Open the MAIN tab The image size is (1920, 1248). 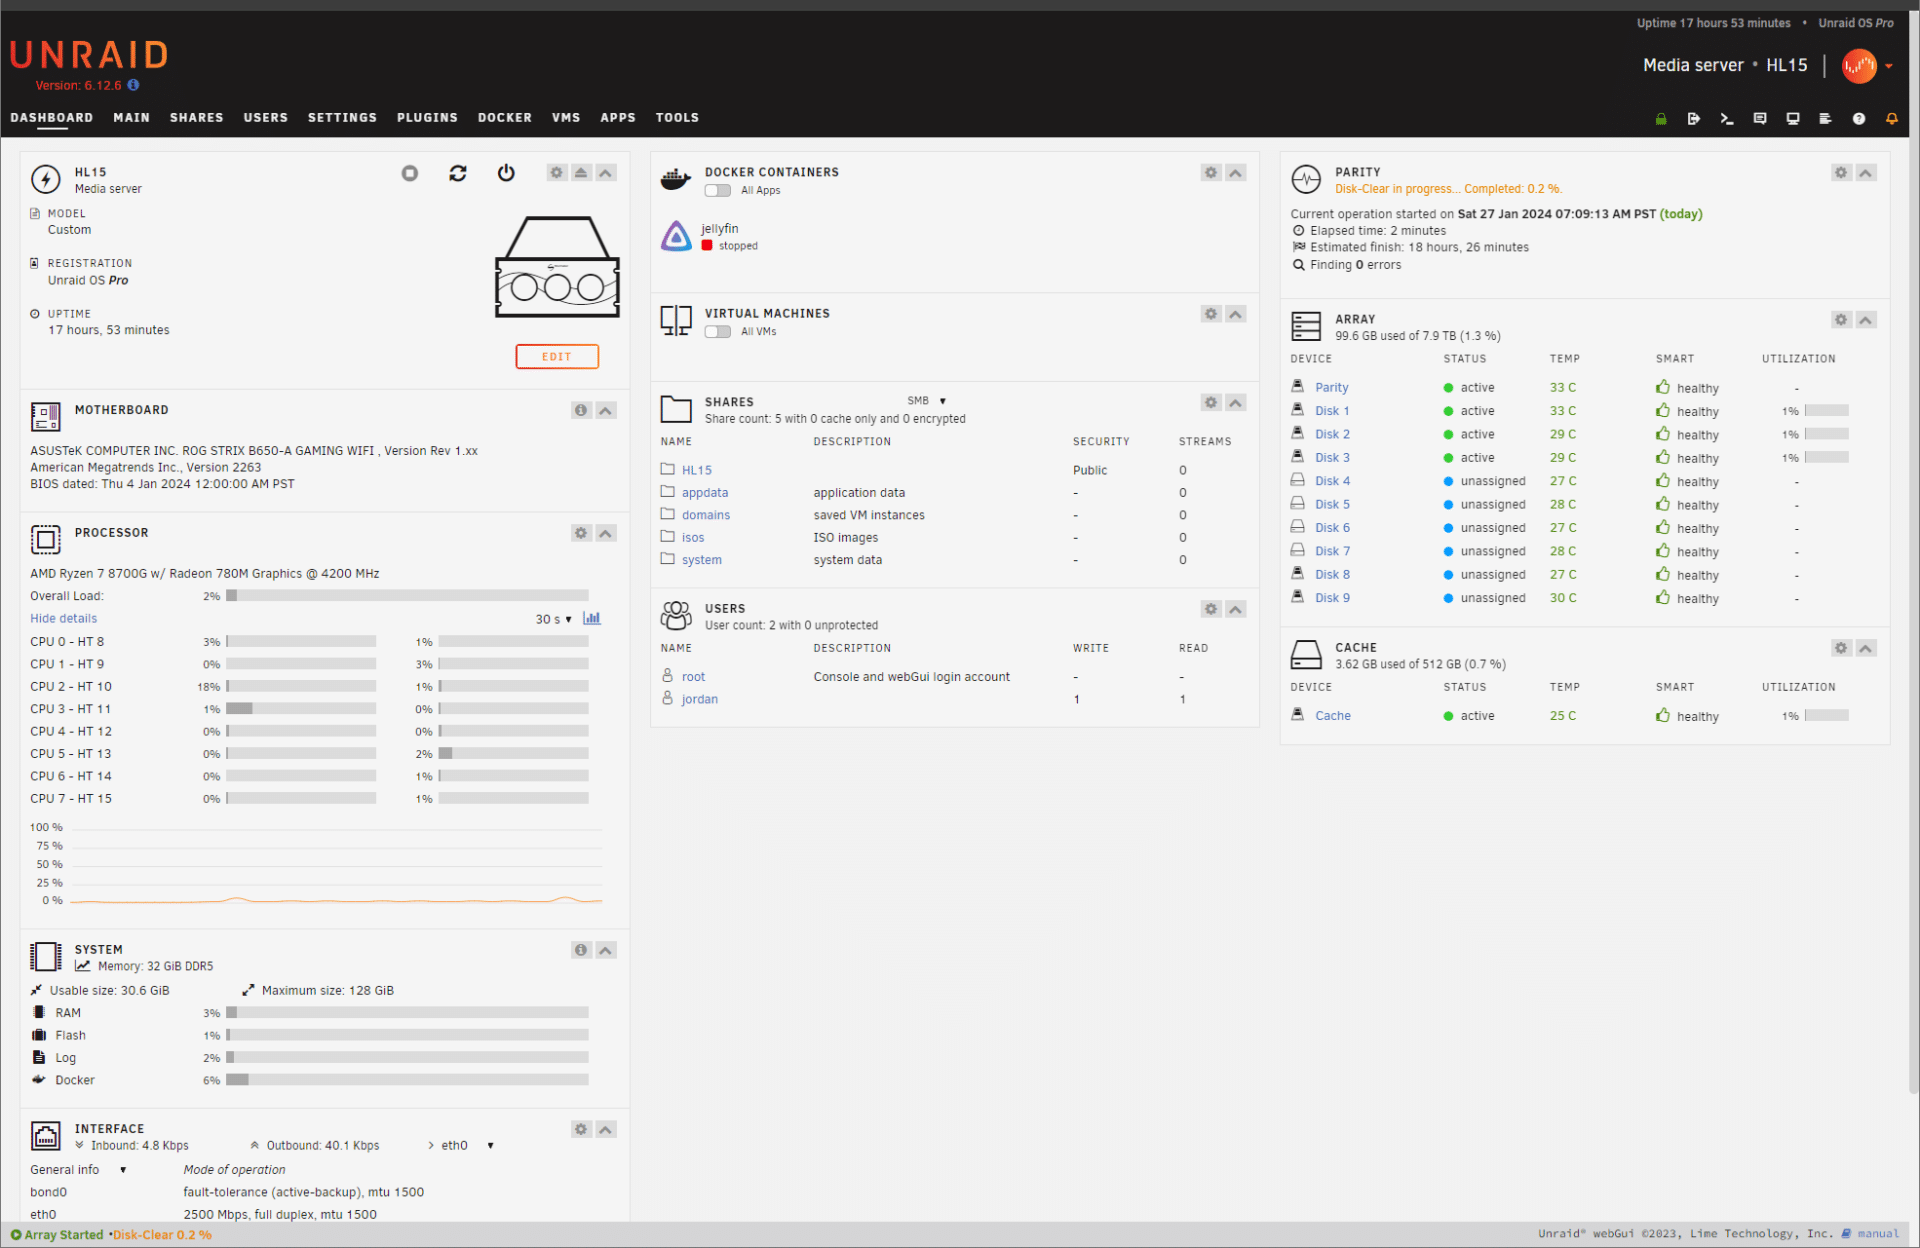click(131, 118)
